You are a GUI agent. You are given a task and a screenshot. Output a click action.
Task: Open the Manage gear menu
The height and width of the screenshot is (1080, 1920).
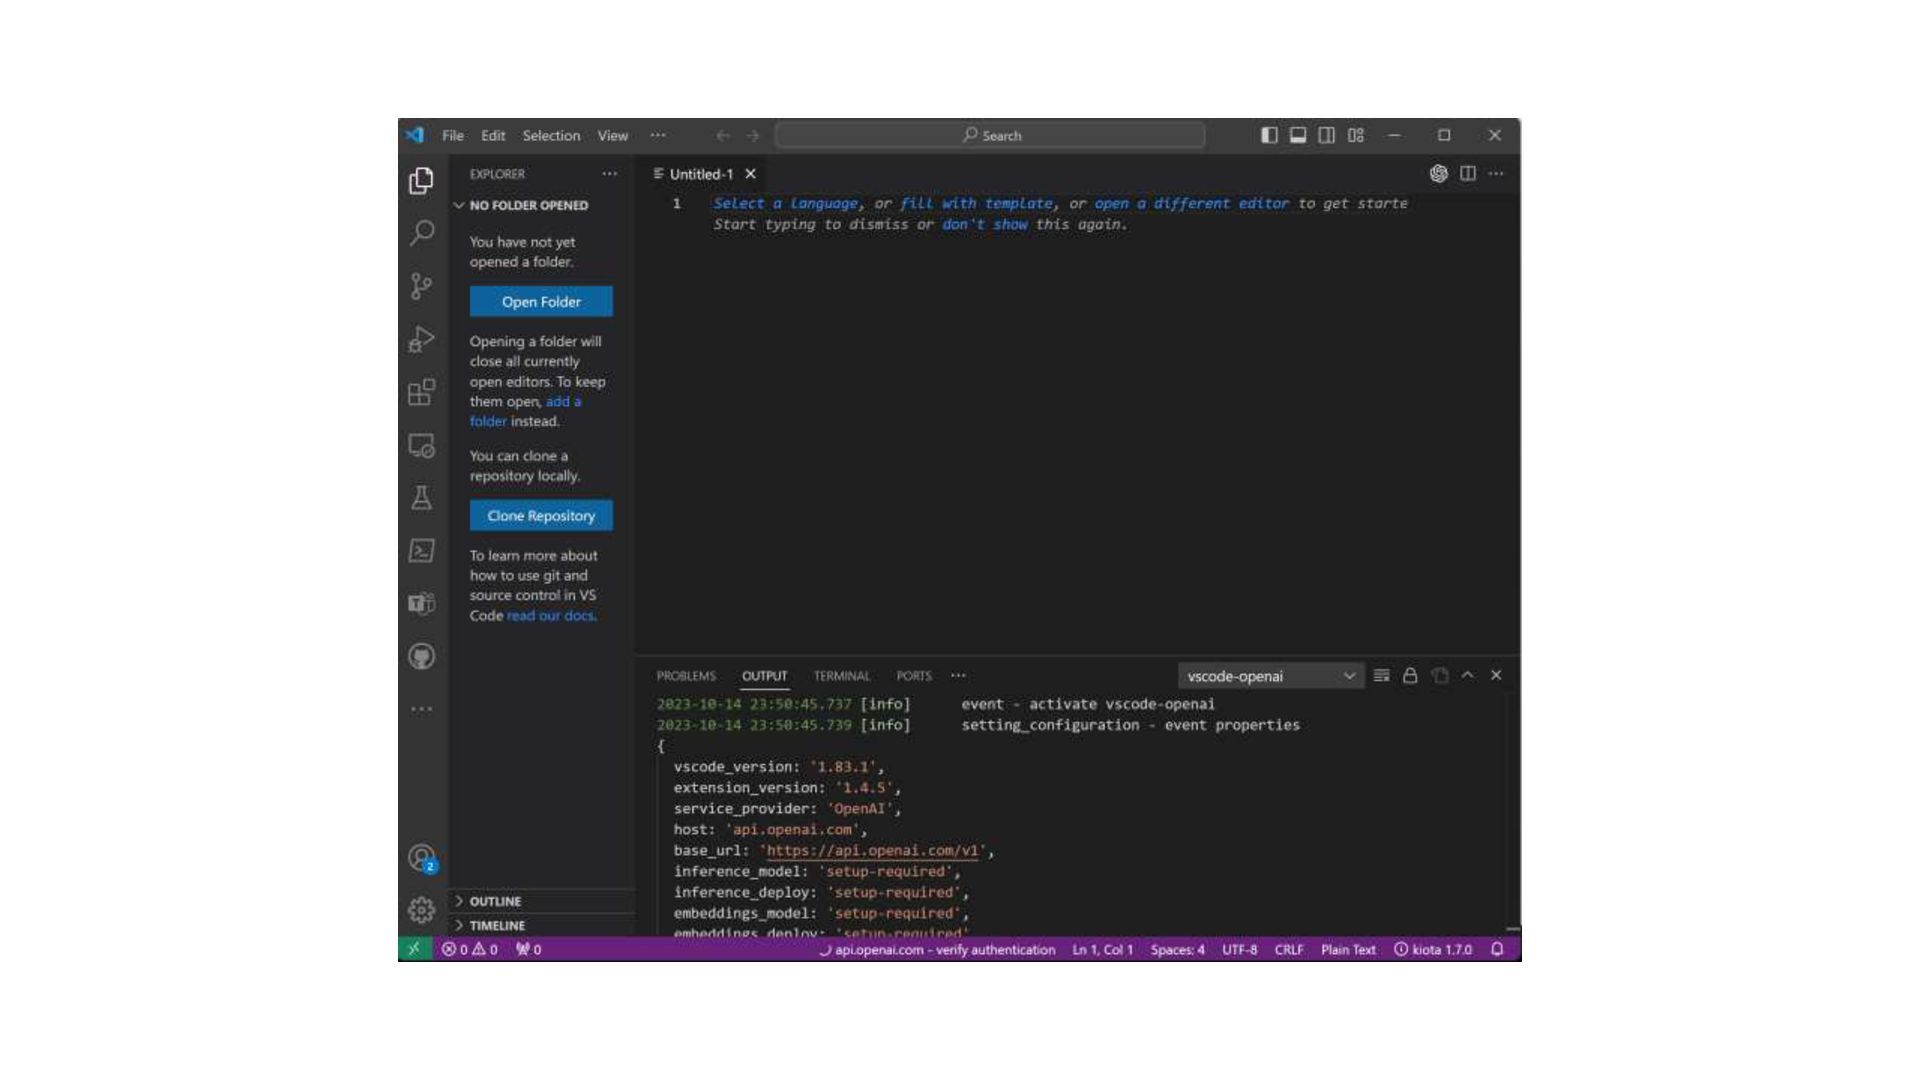point(421,909)
